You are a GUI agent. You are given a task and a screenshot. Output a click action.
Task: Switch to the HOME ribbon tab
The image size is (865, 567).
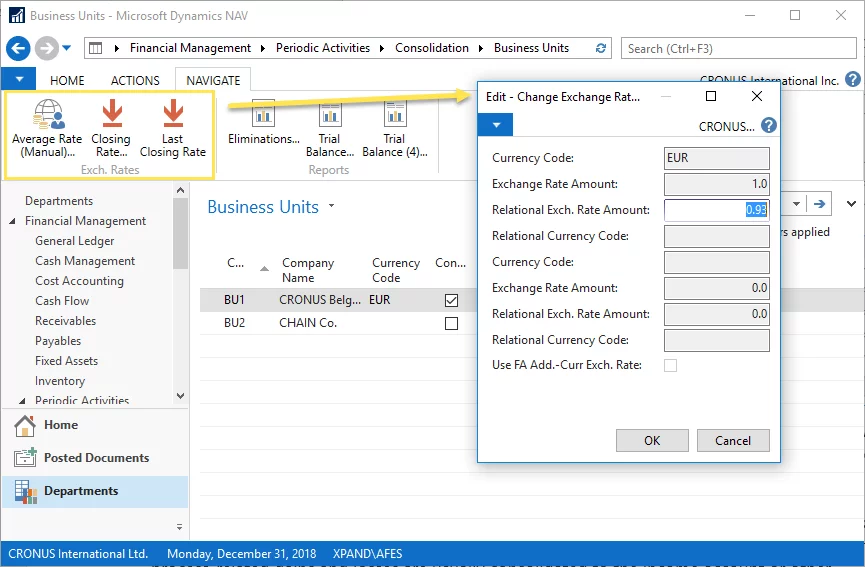(x=68, y=81)
